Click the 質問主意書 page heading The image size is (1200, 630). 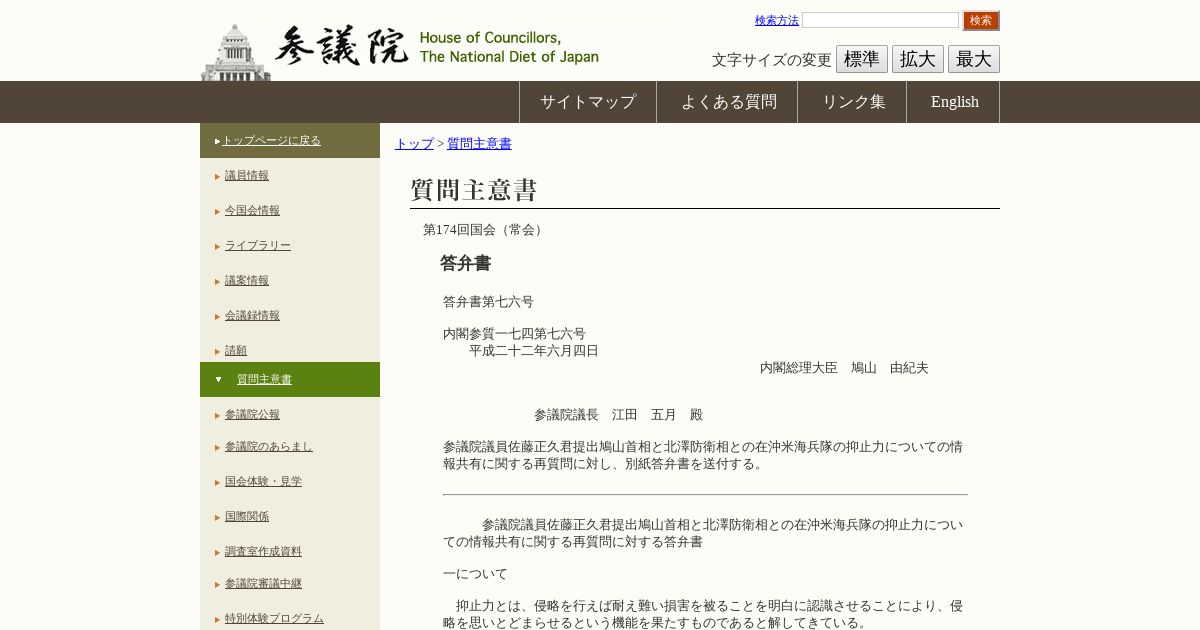pos(474,190)
